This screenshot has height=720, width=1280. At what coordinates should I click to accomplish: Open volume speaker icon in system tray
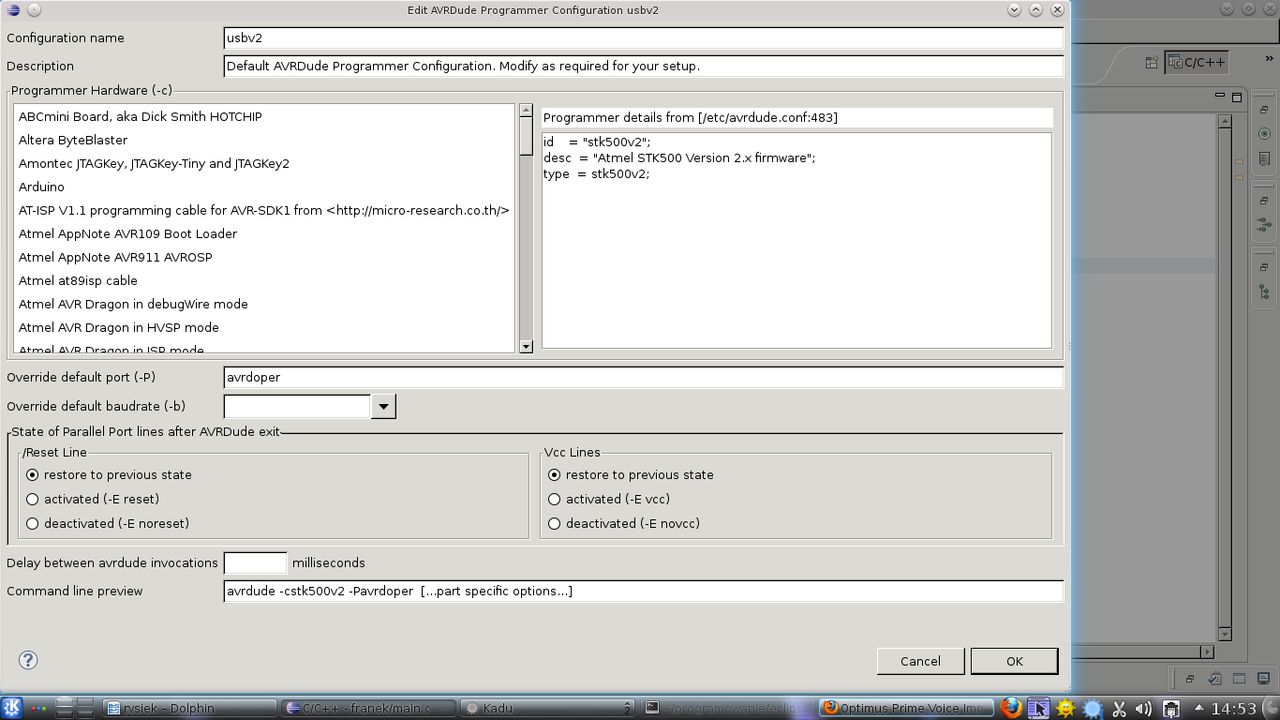(1144, 708)
